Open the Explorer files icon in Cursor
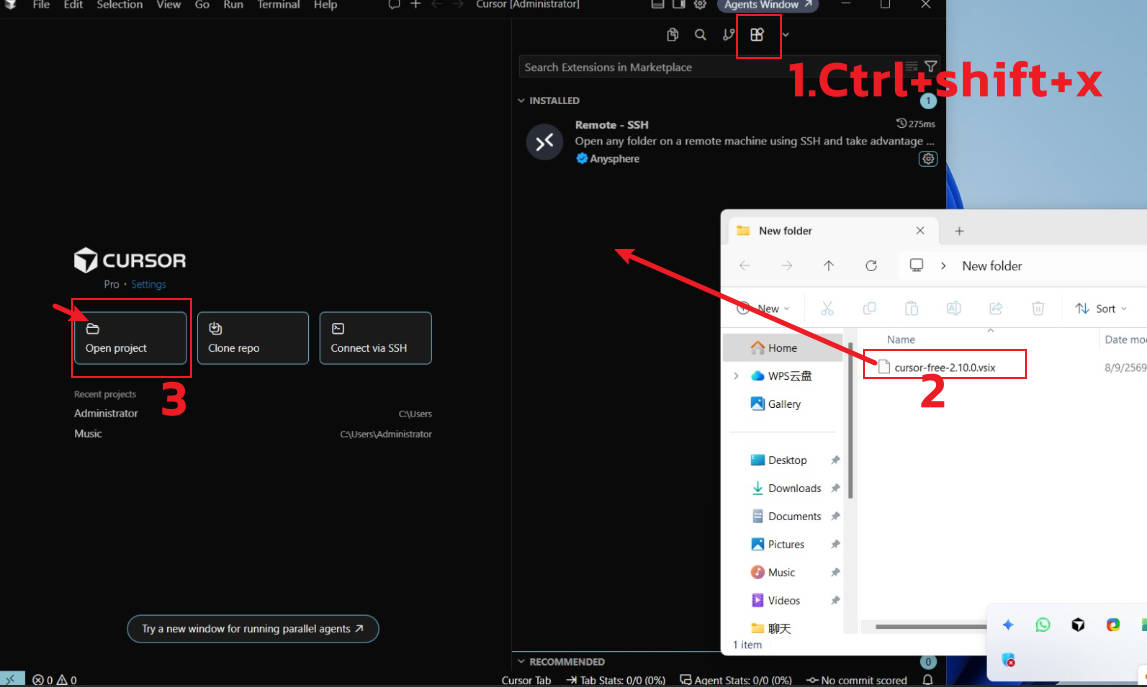This screenshot has width=1147, height=687. coord(672,34)
